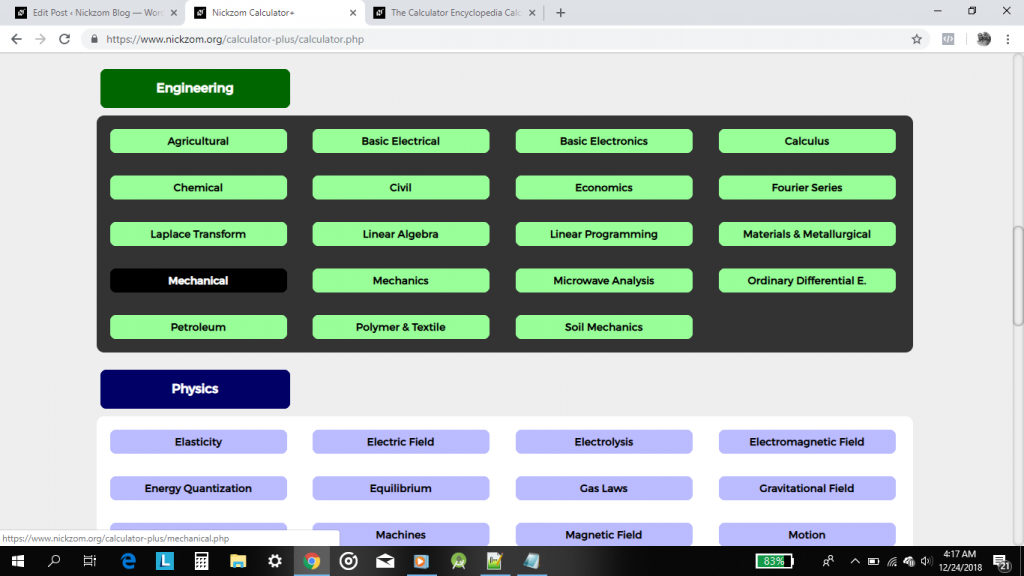Open the Soil Mechanics category
This screenshot has height=576, width=1024.
tap(604, 327)
